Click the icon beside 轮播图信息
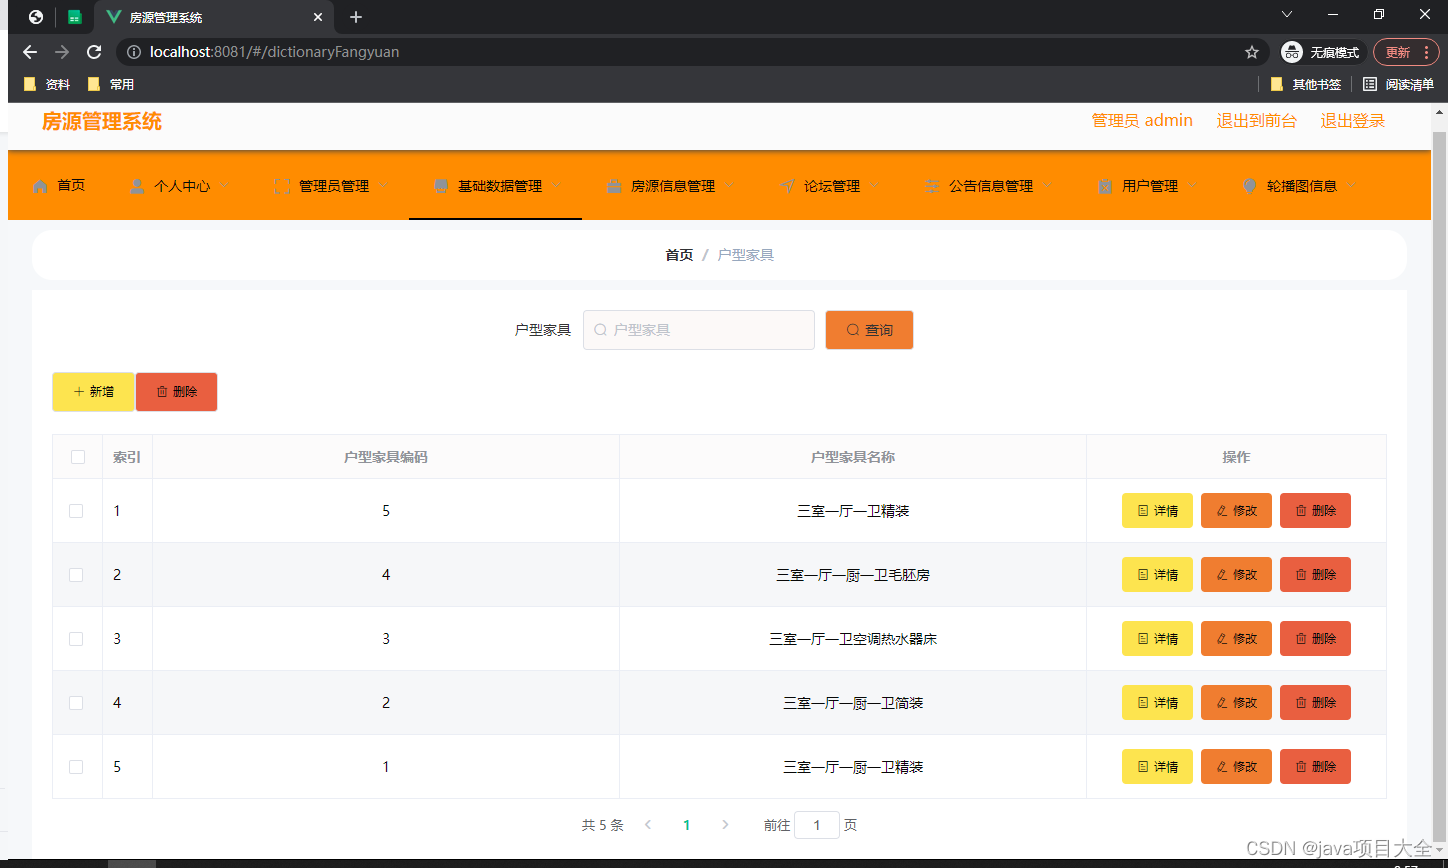 (1250, 186)
